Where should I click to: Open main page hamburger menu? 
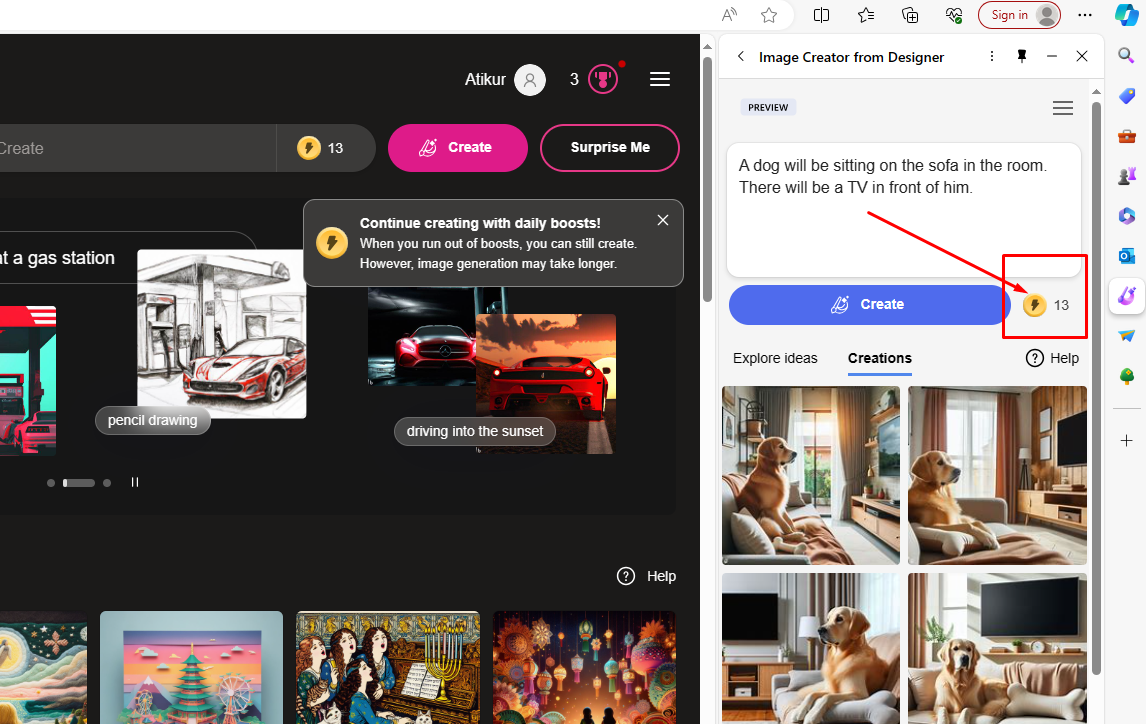pos(660,79)
